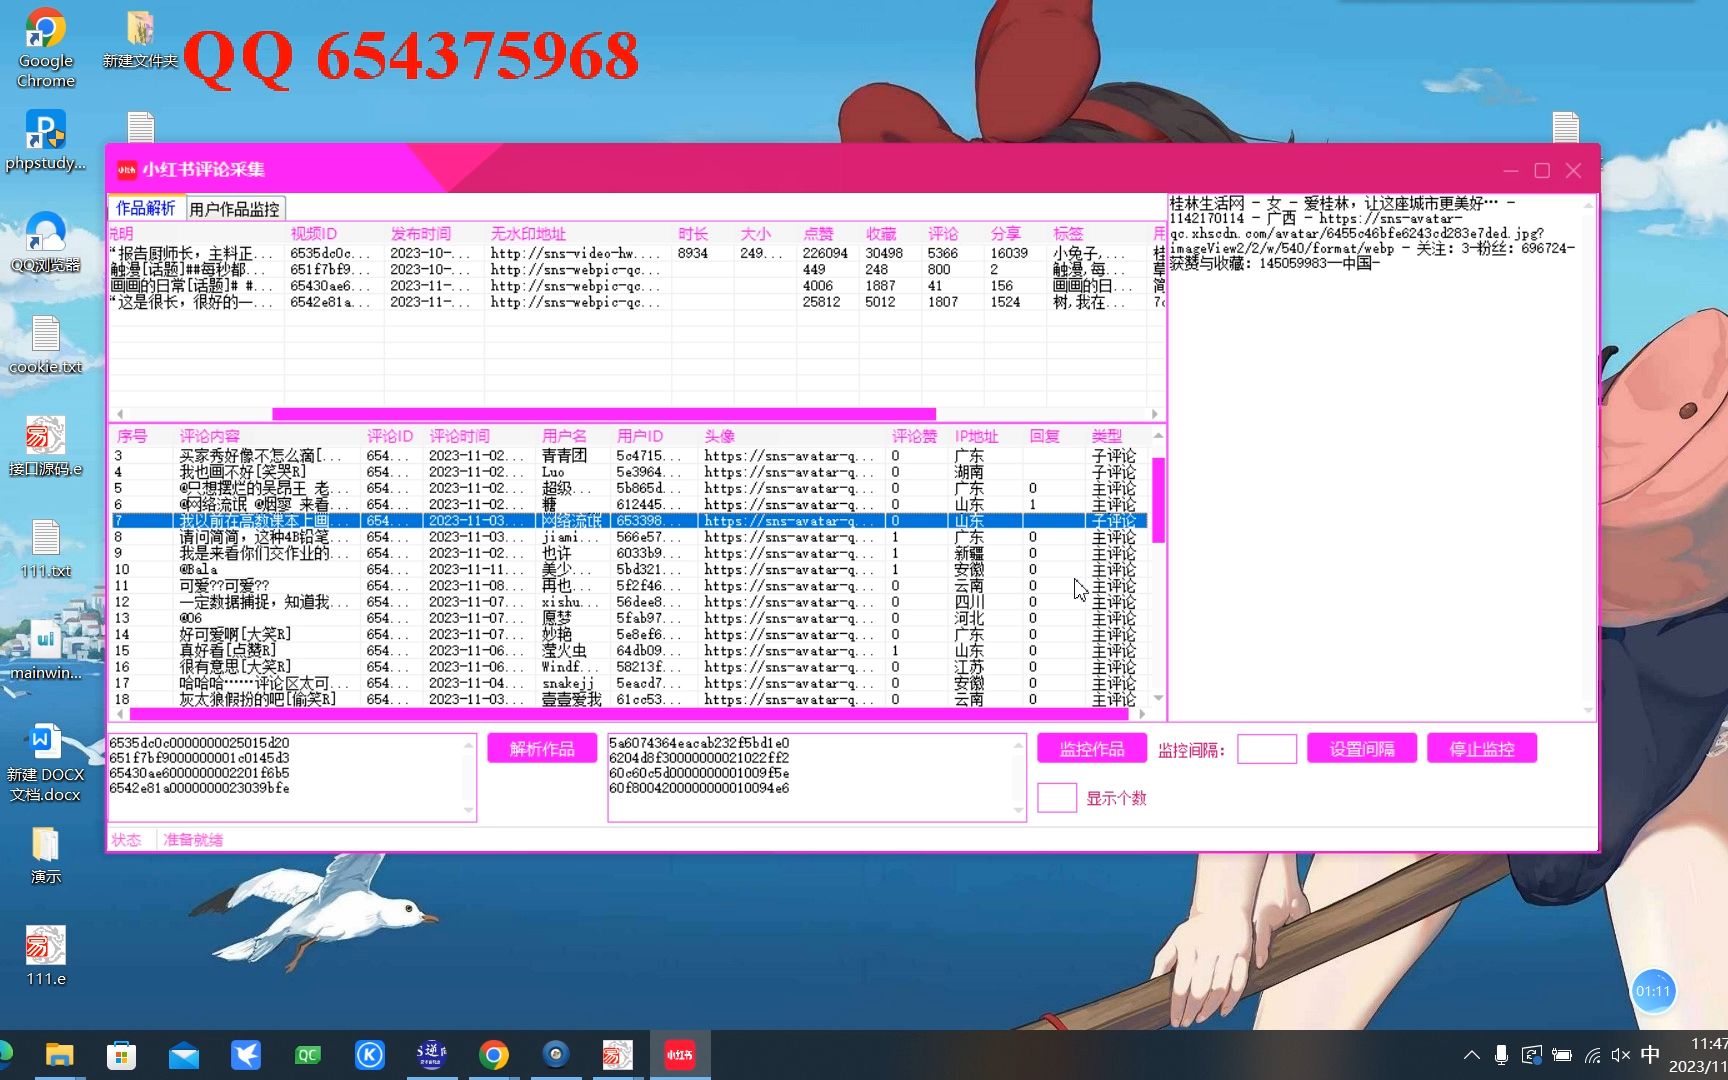Click the 设置间隔 button
Viewport: 1728px width, 1080px height.
(1361, 749)
